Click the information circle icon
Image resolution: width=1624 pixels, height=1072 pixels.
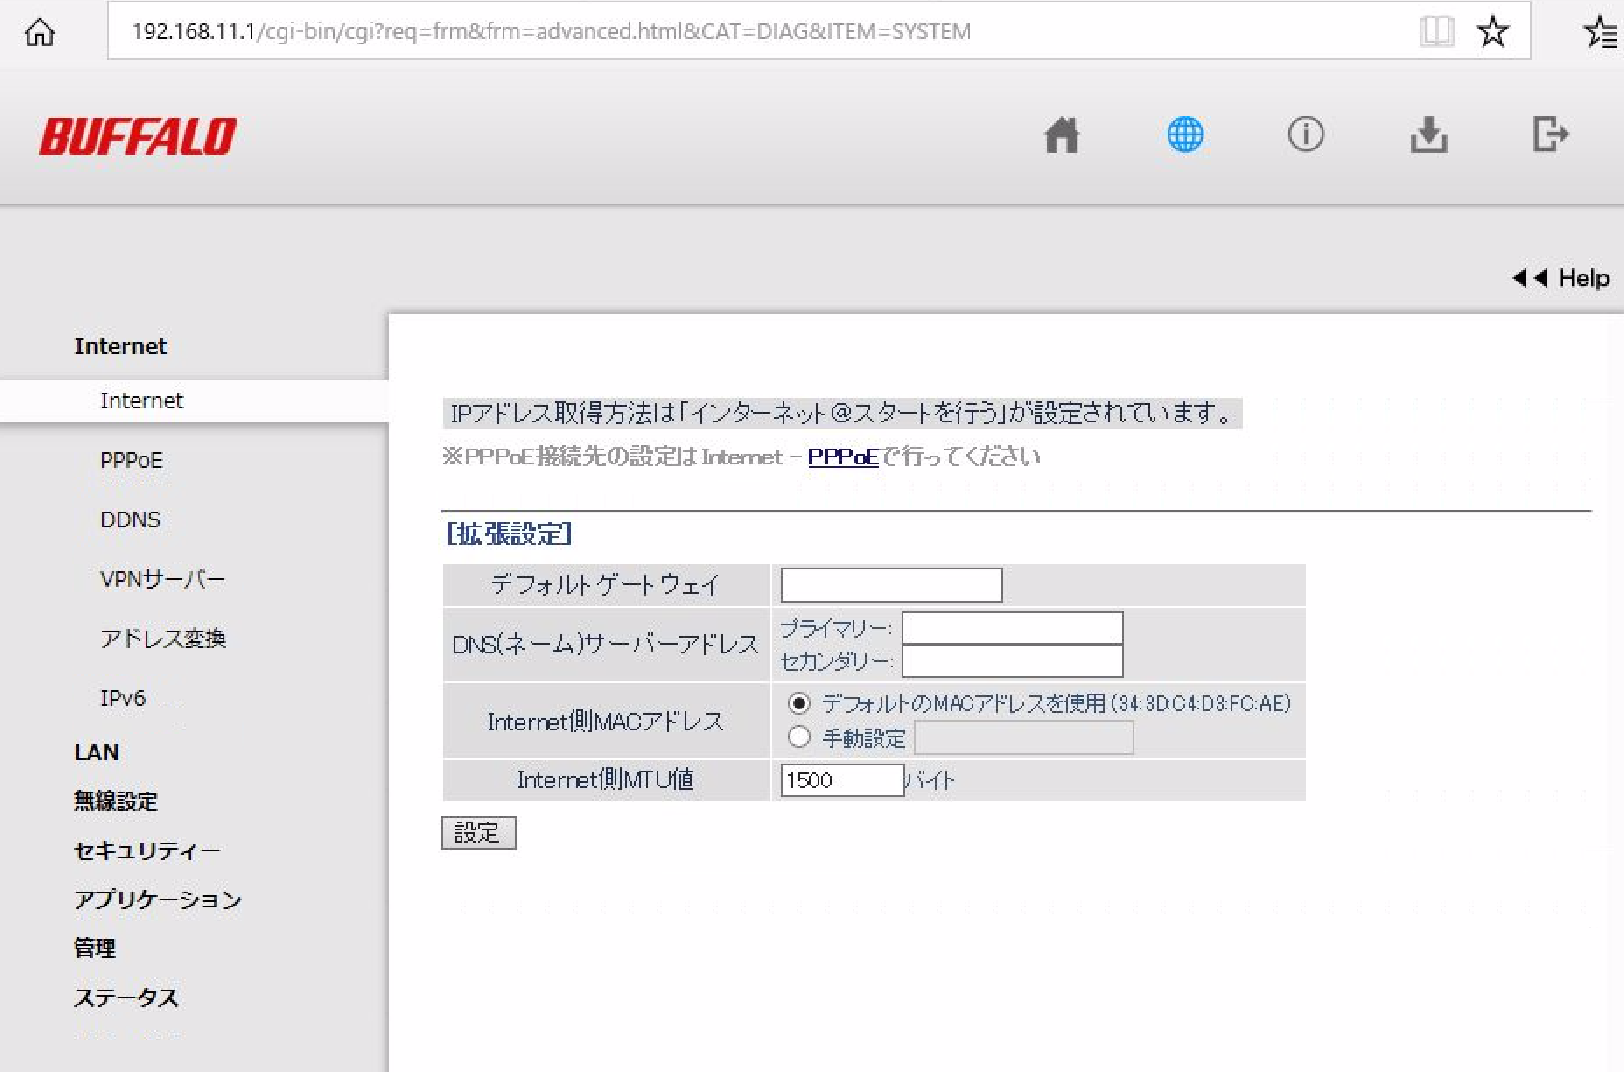(1305, 134)
